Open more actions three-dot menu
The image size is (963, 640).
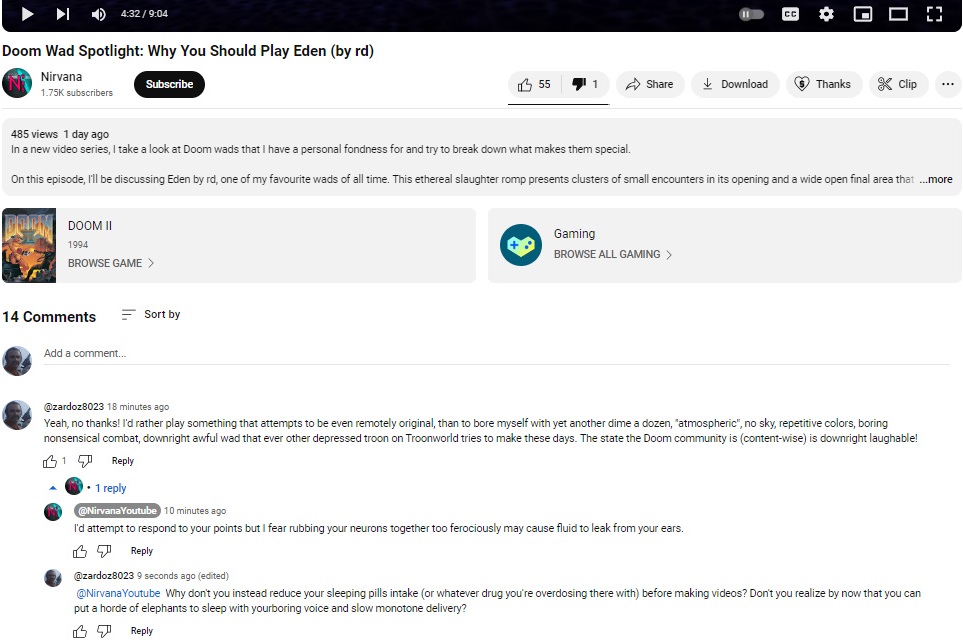948,84
